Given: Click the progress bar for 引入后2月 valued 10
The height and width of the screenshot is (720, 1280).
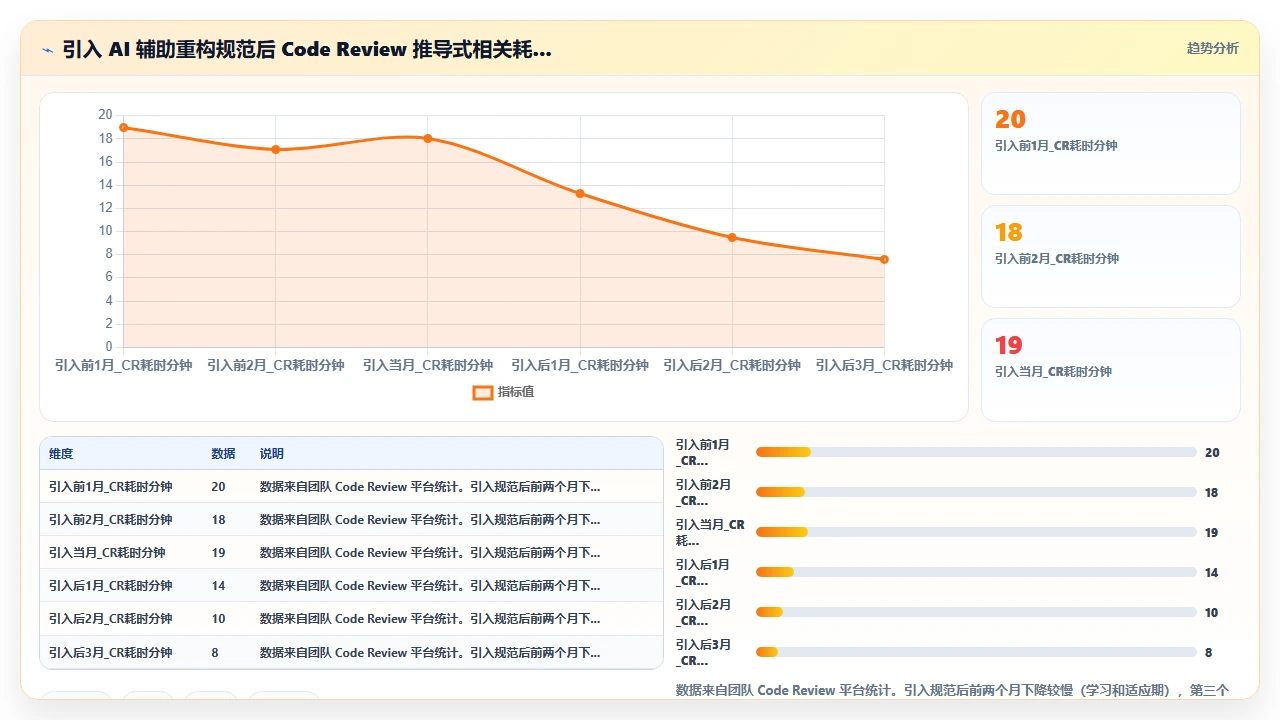Looking at the screenshot, I should pyautogui.click(x=976, y=612).
